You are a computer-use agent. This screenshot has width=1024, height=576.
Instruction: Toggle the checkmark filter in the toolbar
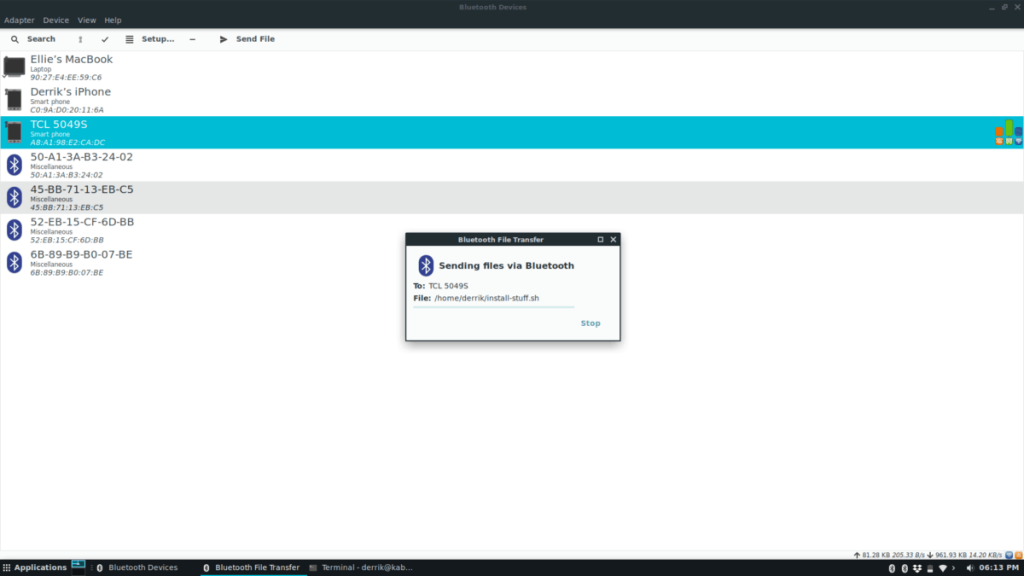click(x=105, y=39)
